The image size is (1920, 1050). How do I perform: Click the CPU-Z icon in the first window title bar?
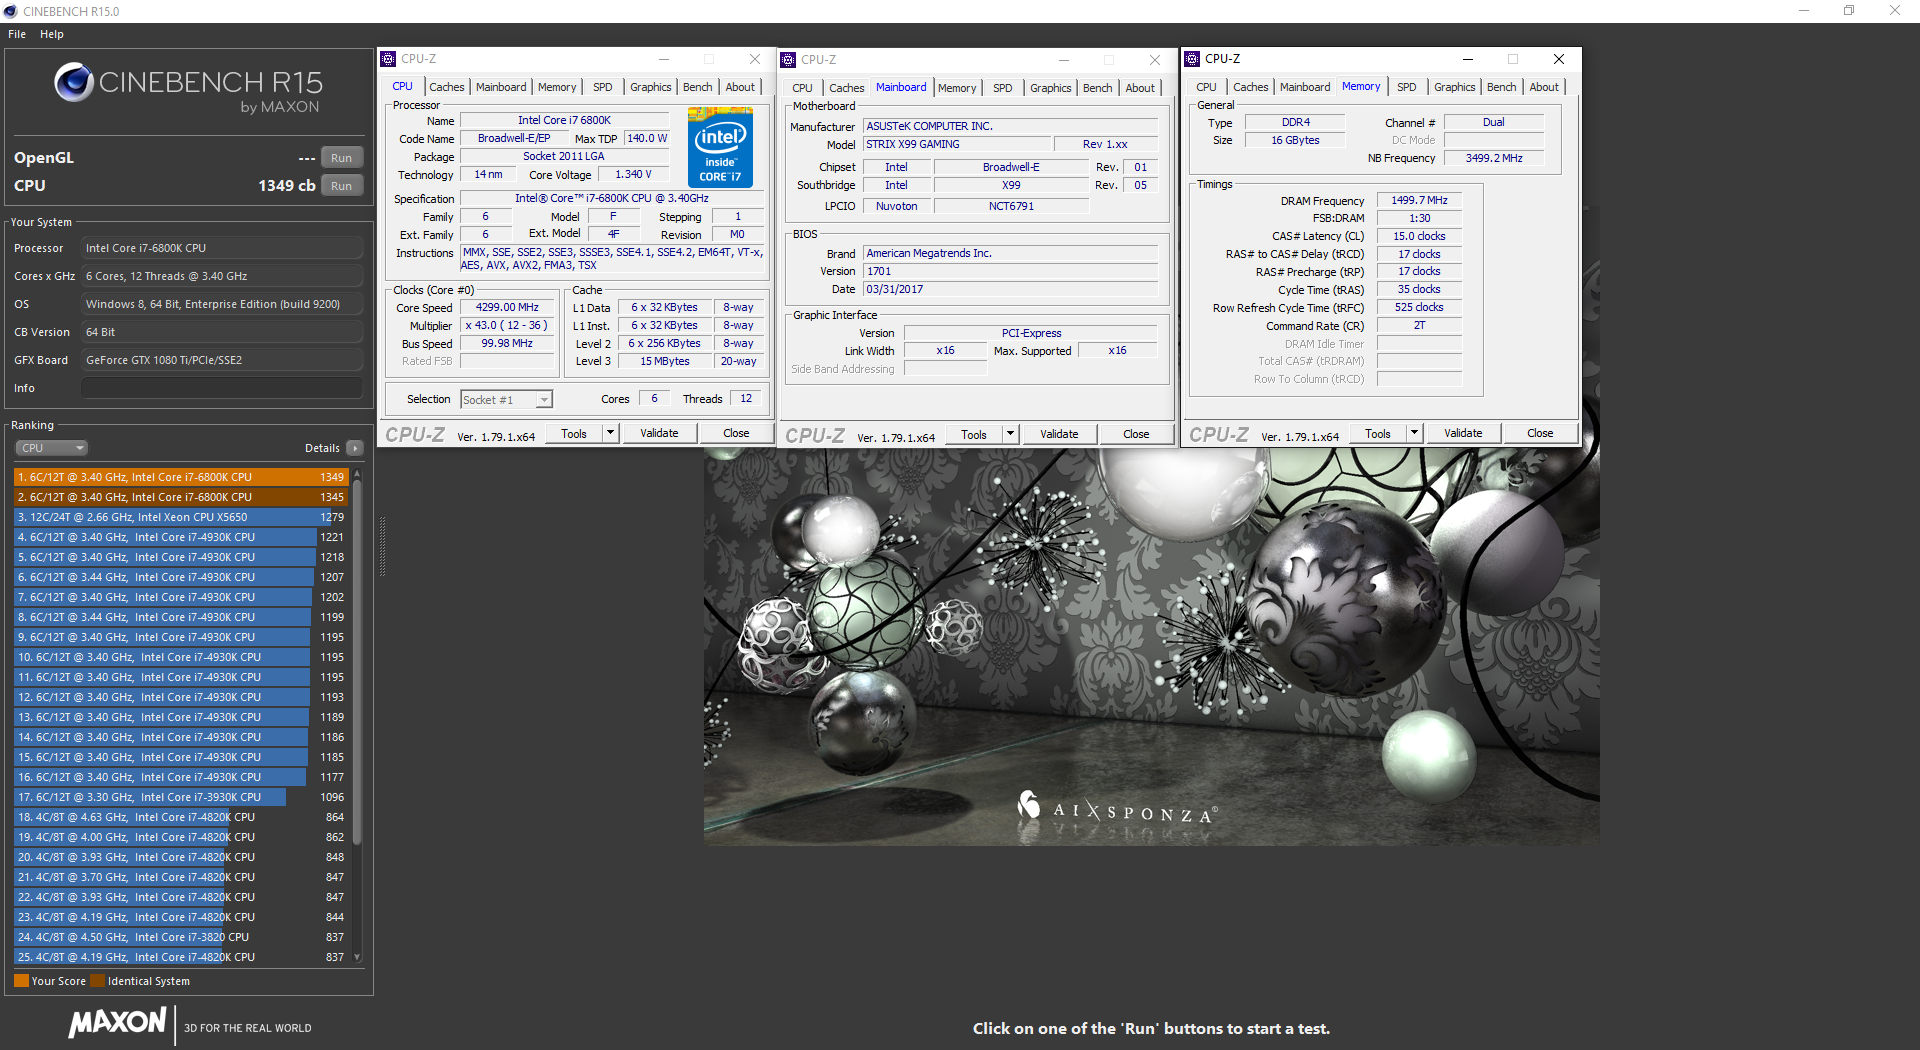tap(388, 59)
